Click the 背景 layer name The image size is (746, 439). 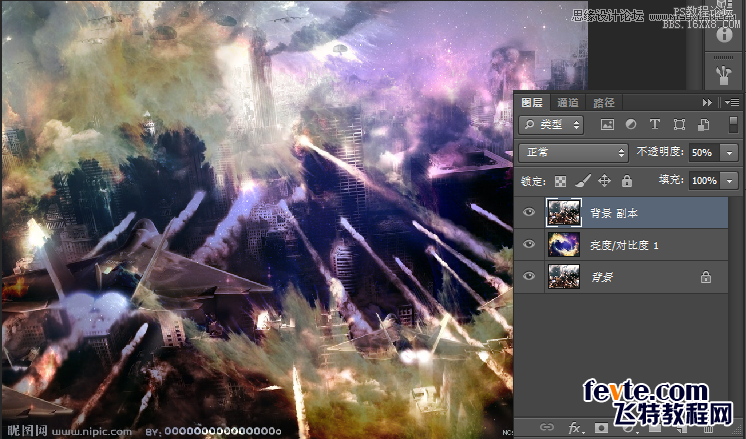(x=602, y=277)
